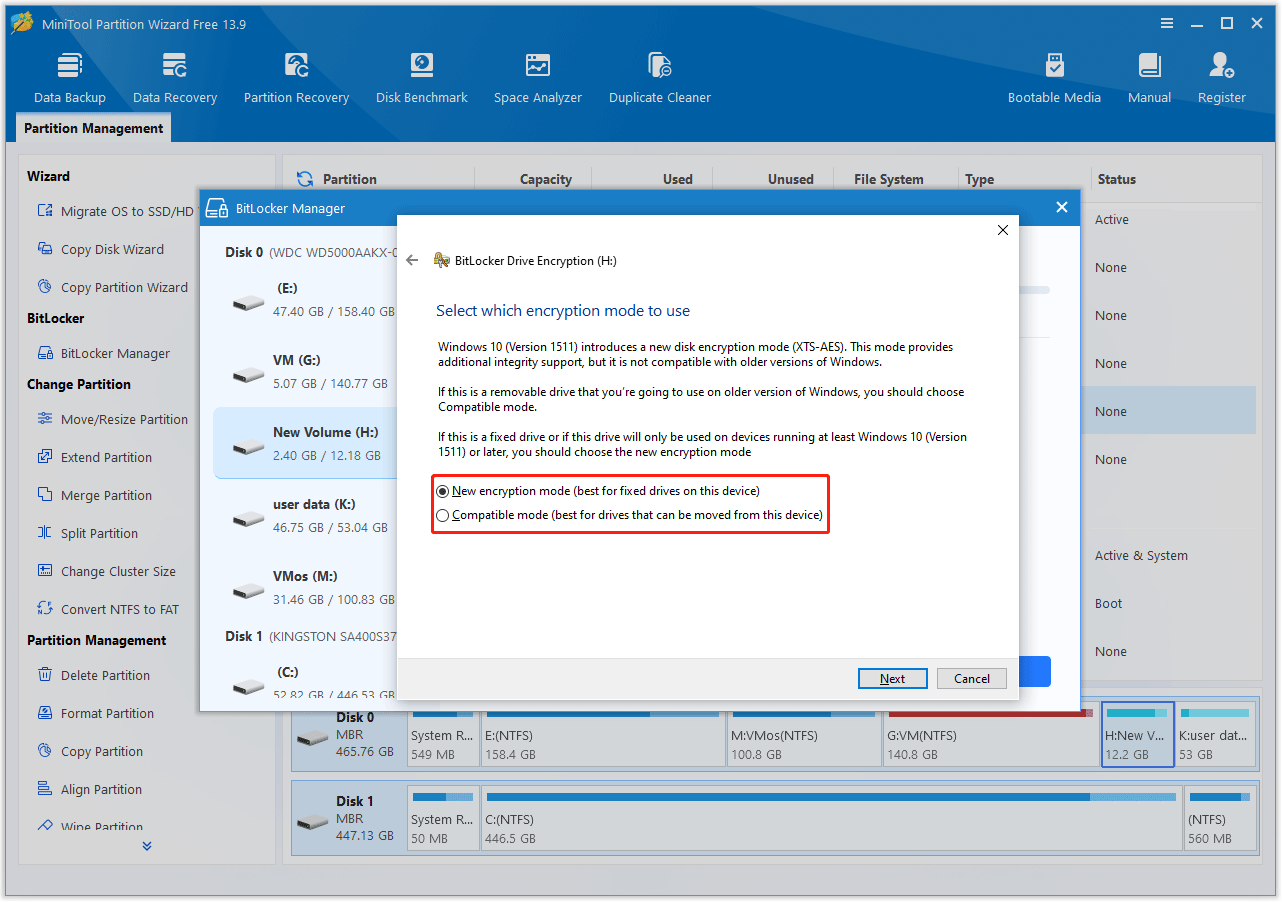Select C:(NTFS) block on Disk 1

click(x=831, y=819)
